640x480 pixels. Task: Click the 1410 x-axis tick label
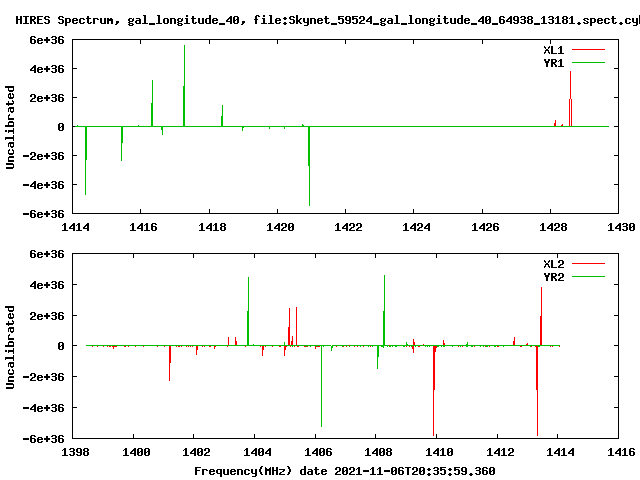coord(439,452)
